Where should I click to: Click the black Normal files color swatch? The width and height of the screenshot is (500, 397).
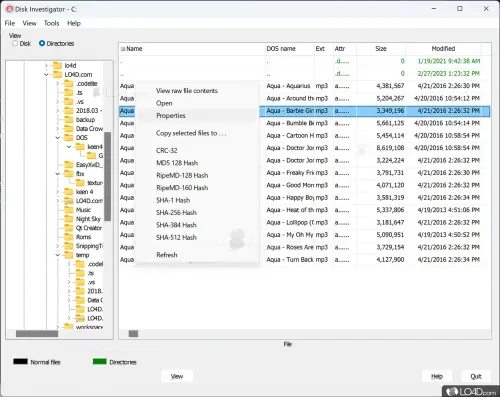point(20,362)
